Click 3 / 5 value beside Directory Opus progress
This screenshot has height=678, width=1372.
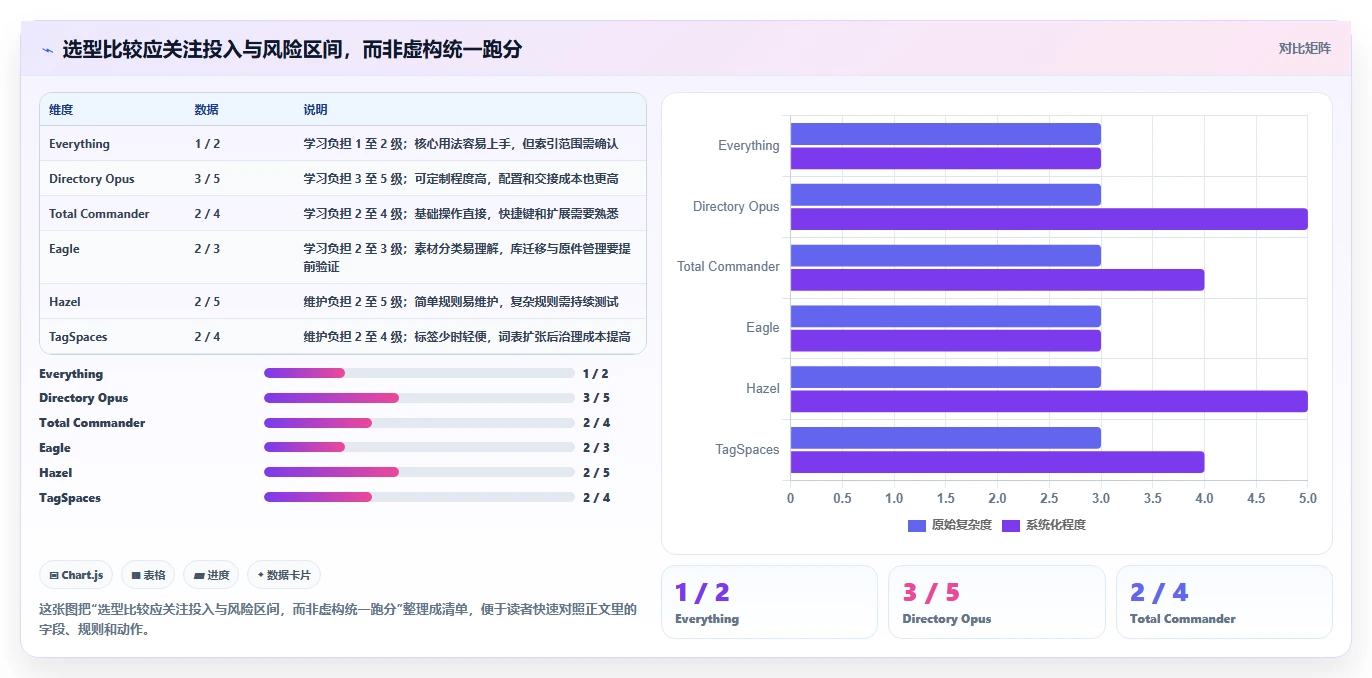[x=596, y=398]
